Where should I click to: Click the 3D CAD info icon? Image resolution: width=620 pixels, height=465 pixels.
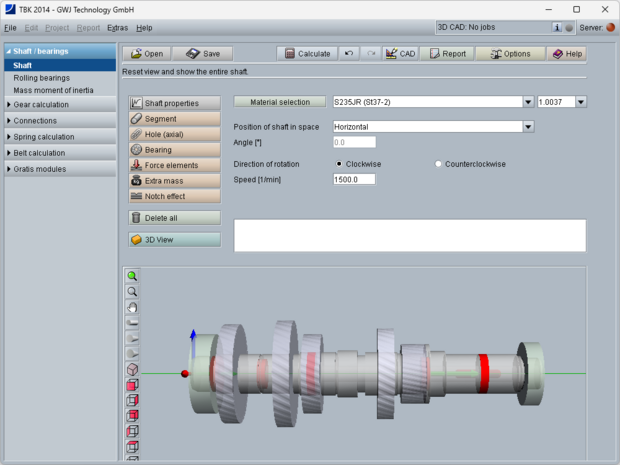(557, 27)
